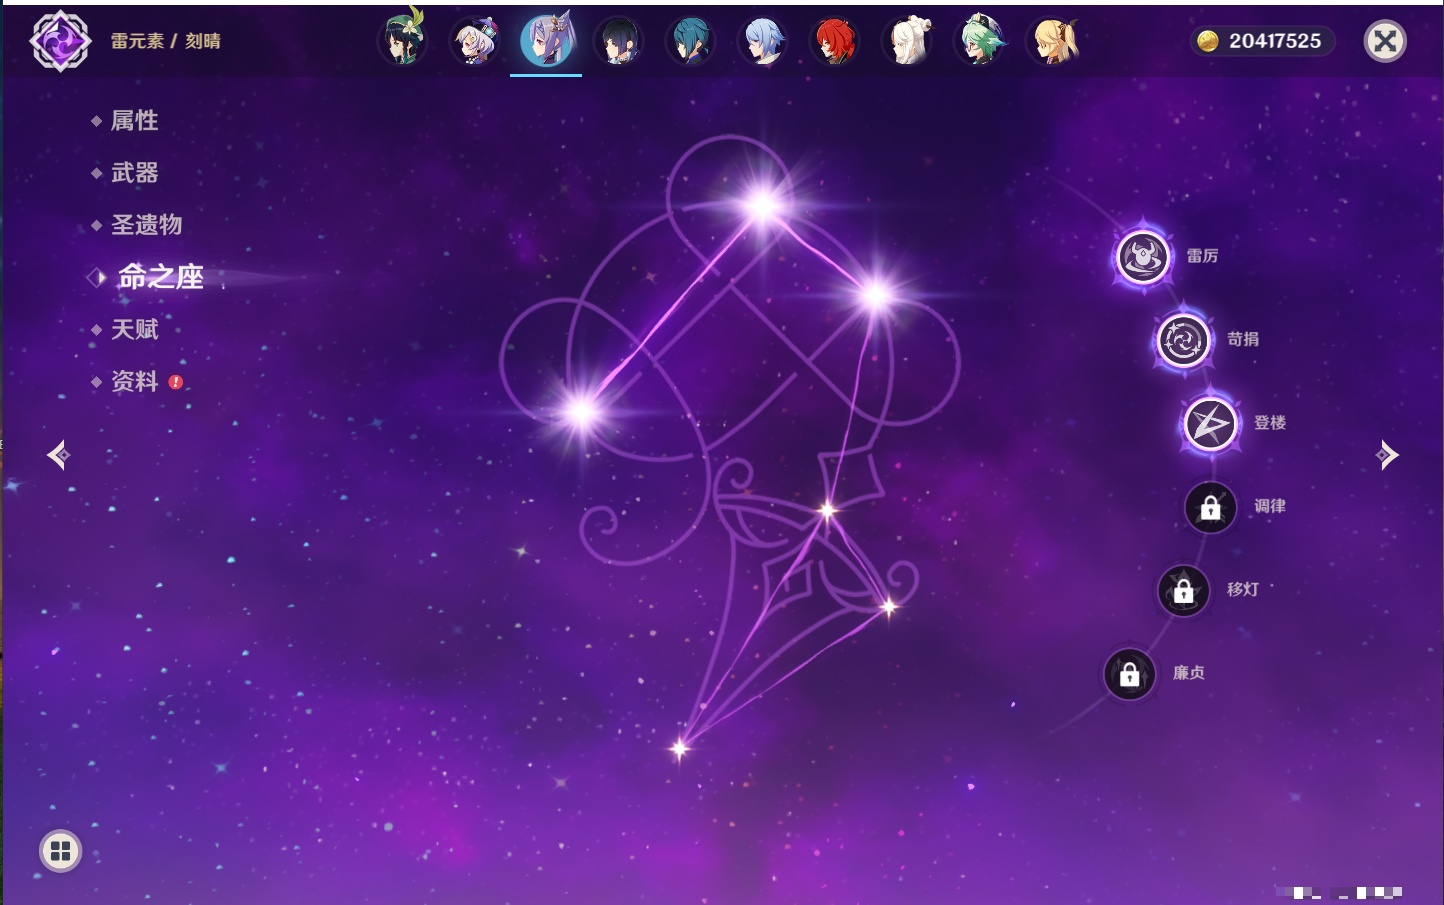
Task: Open the 雷厉 constellation node icon
Action: pyautogui.click(x=1143, y=257)
